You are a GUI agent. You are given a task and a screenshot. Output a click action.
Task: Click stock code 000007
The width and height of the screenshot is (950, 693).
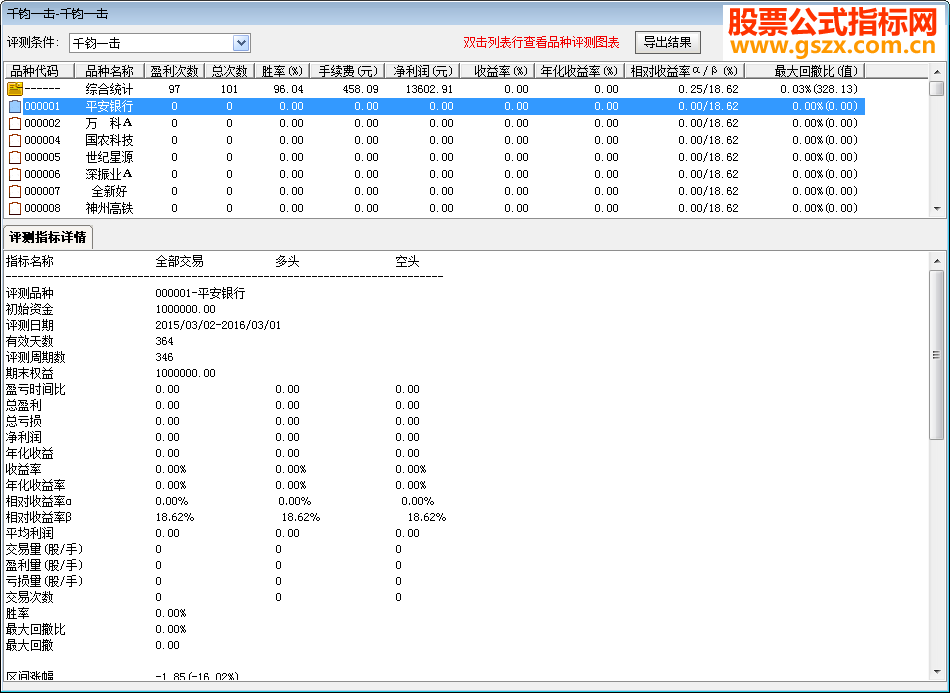pyautogui.click(x=42, y=191)
